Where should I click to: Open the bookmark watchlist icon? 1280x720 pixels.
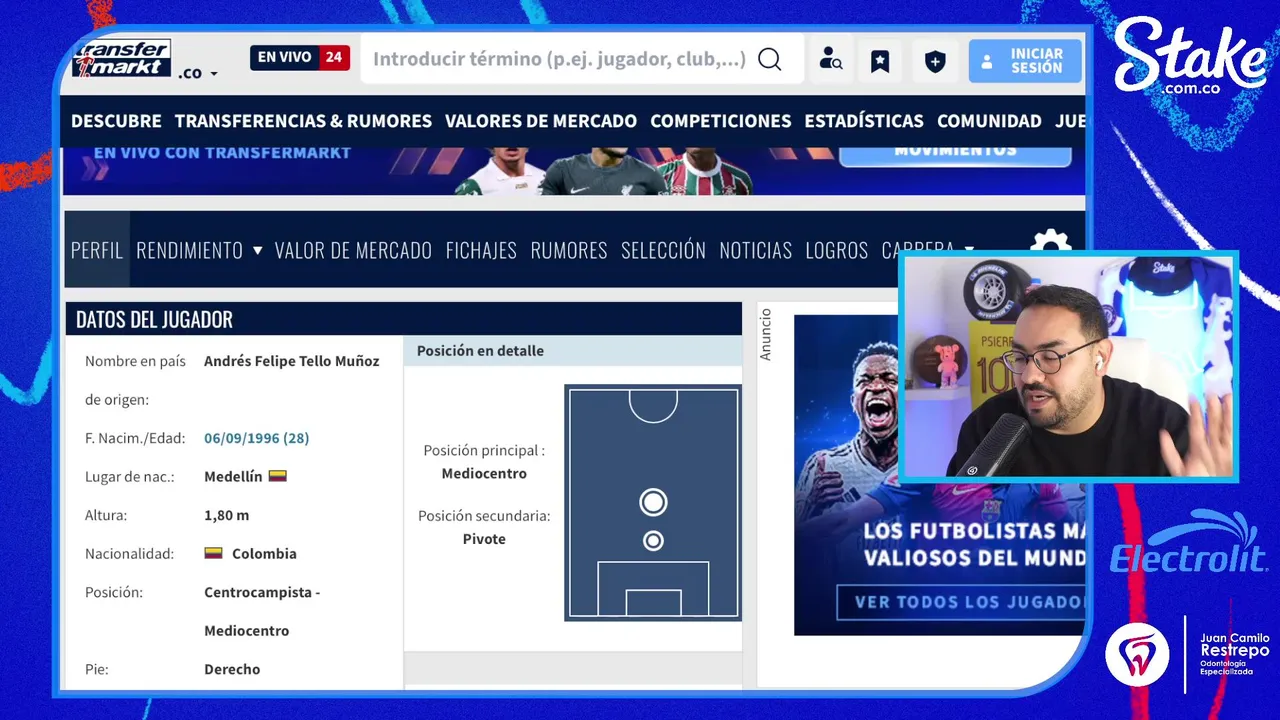tap(880, 61)
